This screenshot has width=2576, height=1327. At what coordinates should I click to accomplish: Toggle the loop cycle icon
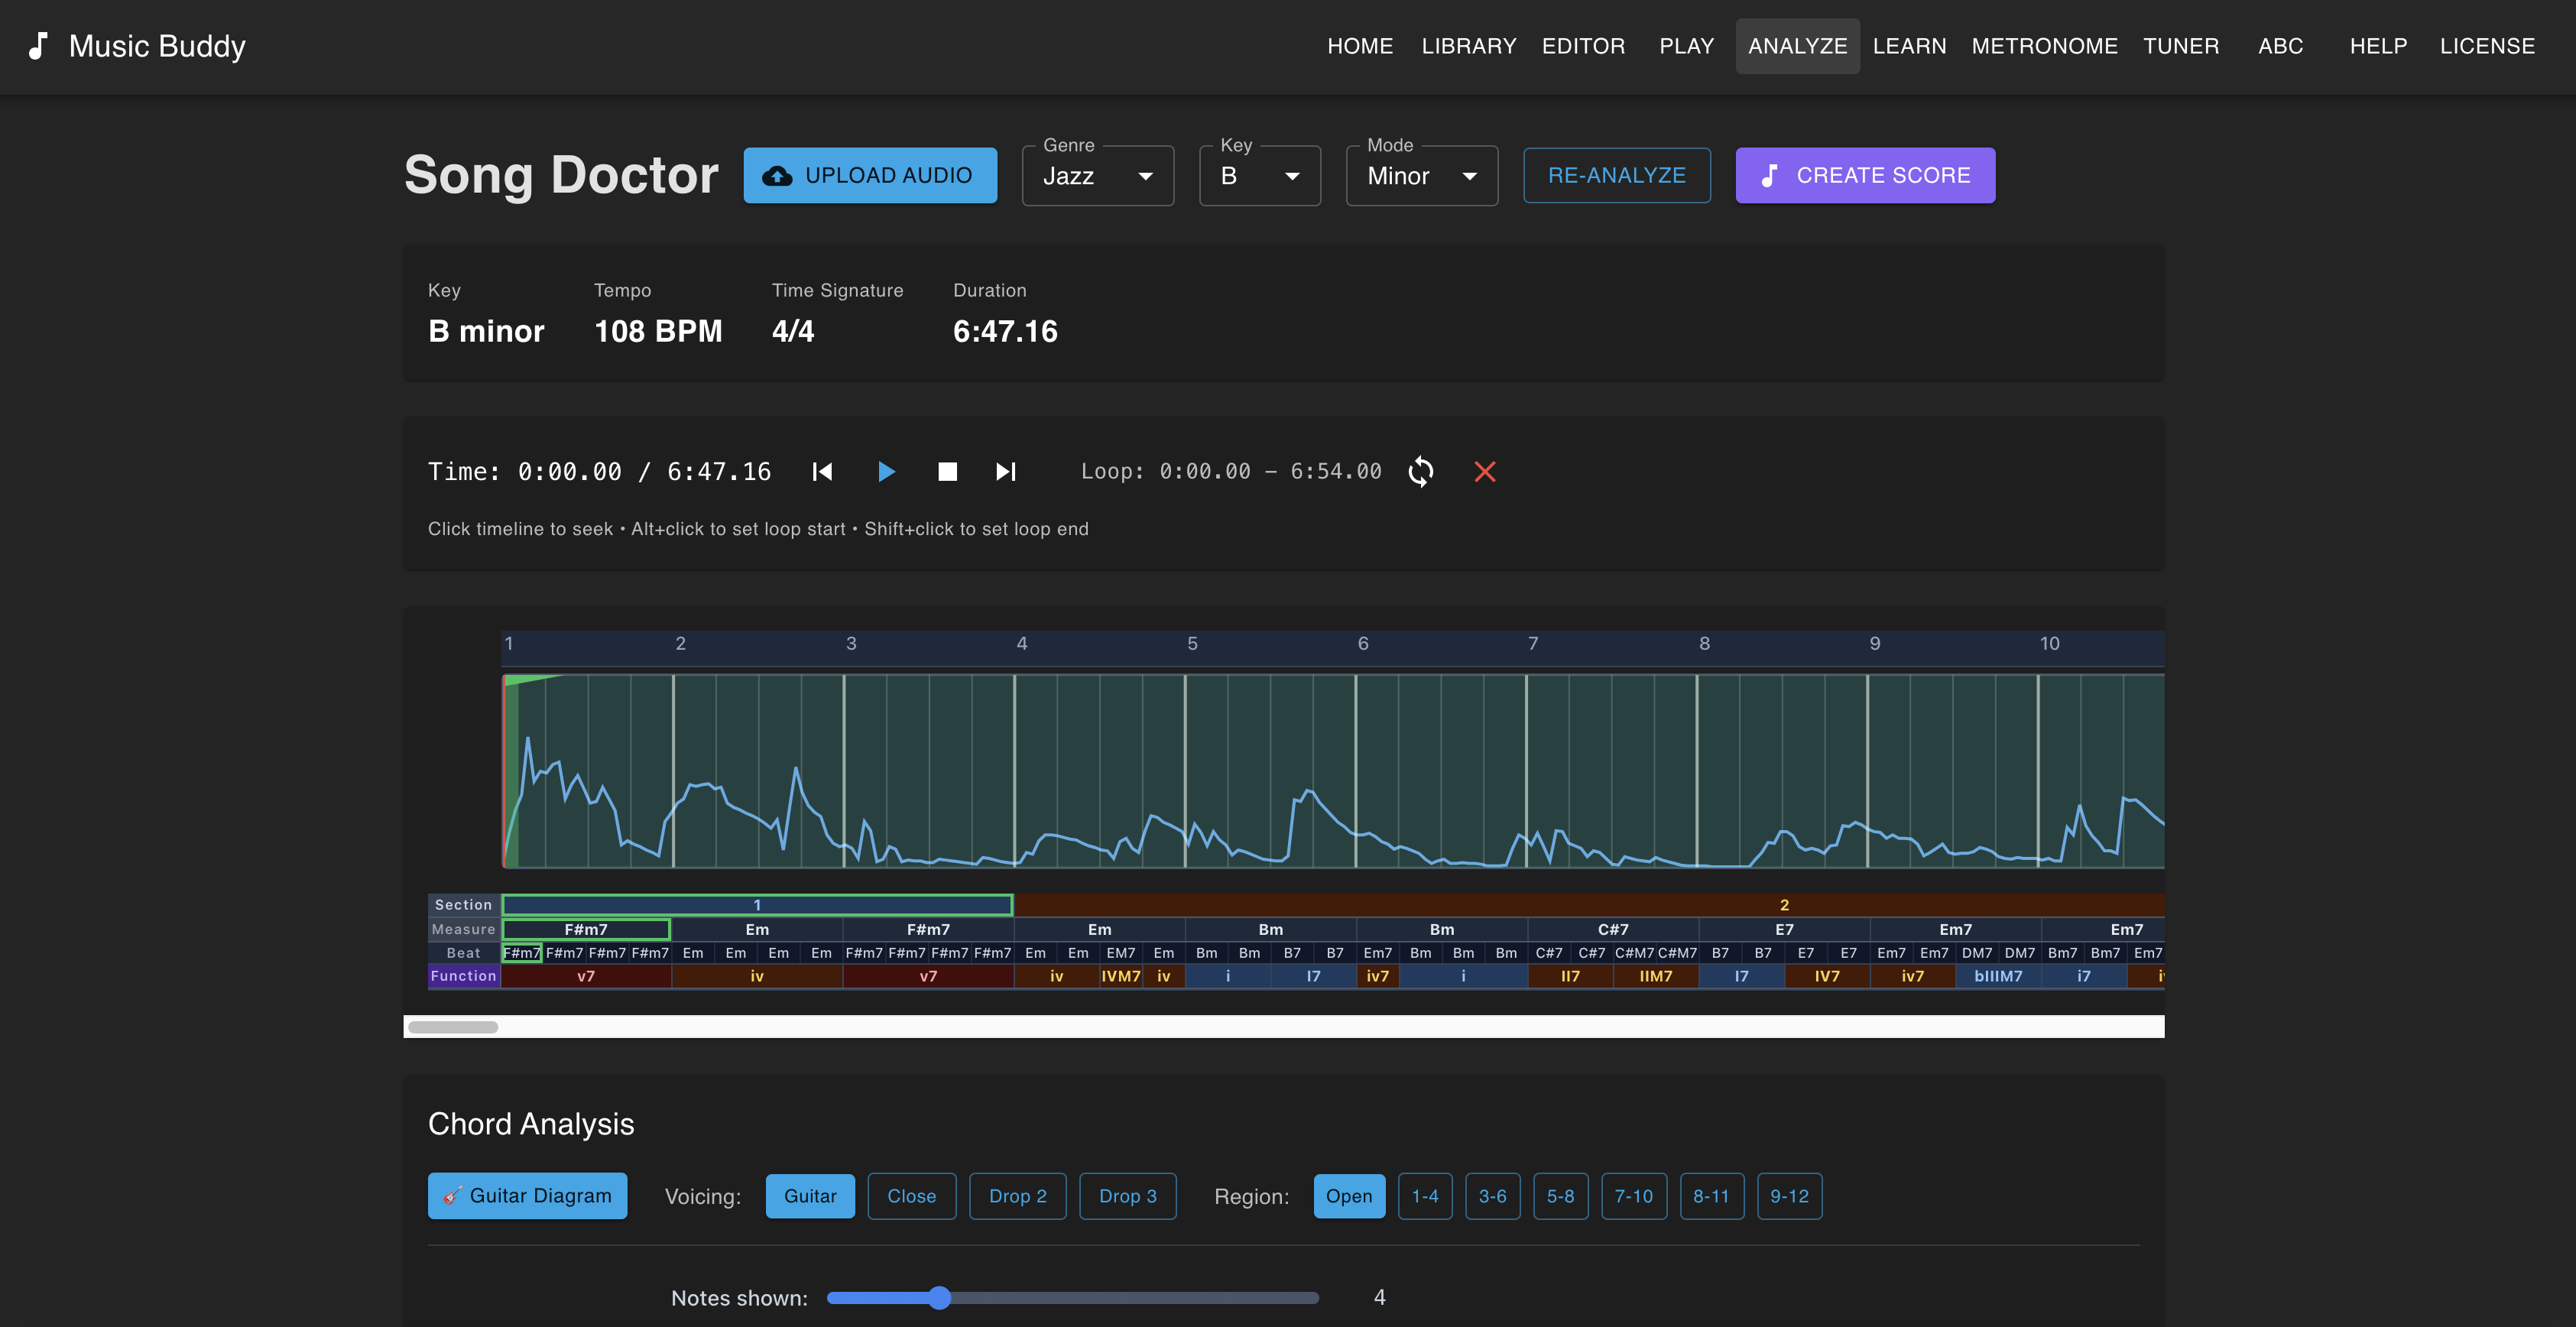pos(1420,471)
